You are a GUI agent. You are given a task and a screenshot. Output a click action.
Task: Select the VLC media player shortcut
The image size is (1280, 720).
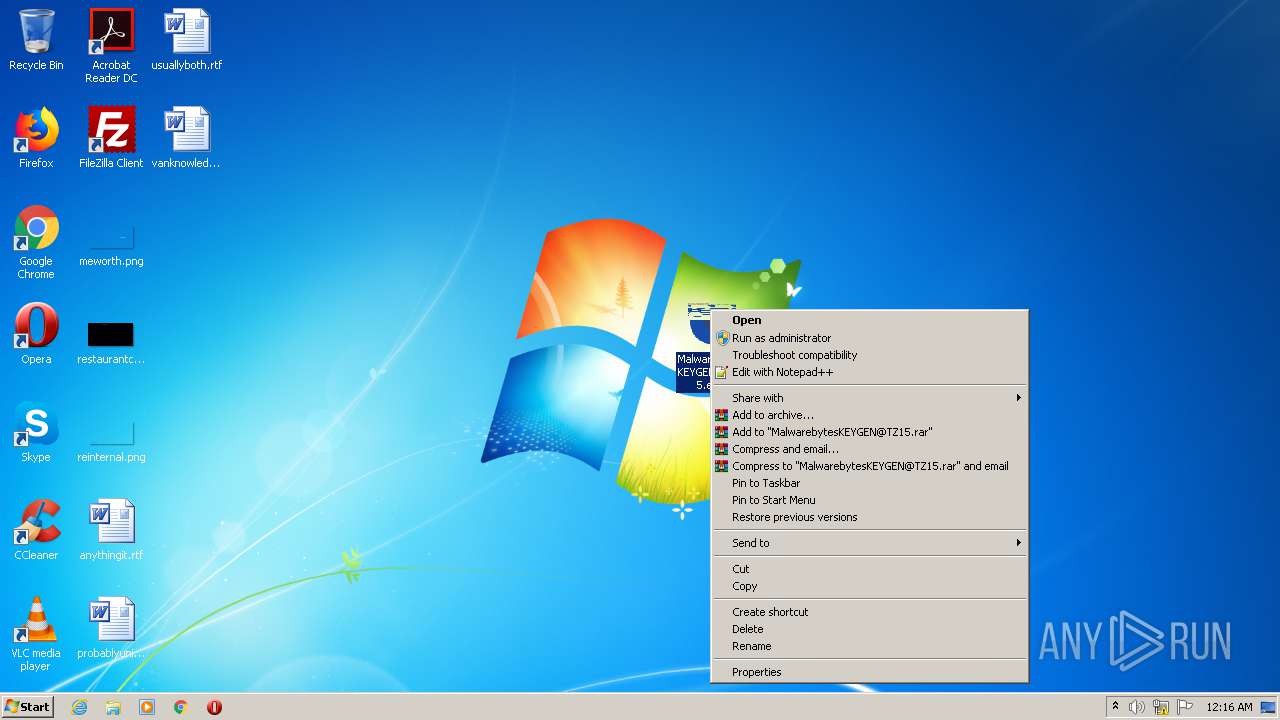tap(36, 634)
